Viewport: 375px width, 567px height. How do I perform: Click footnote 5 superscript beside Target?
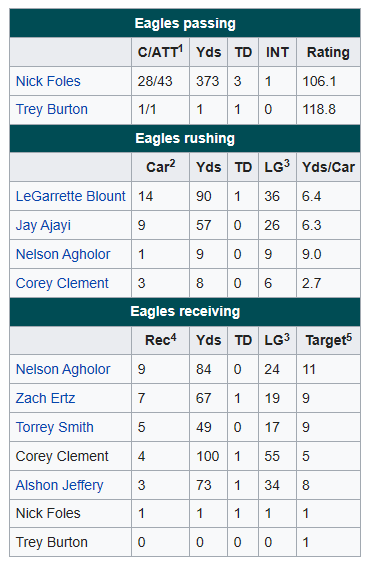click(x=349, y=337)
